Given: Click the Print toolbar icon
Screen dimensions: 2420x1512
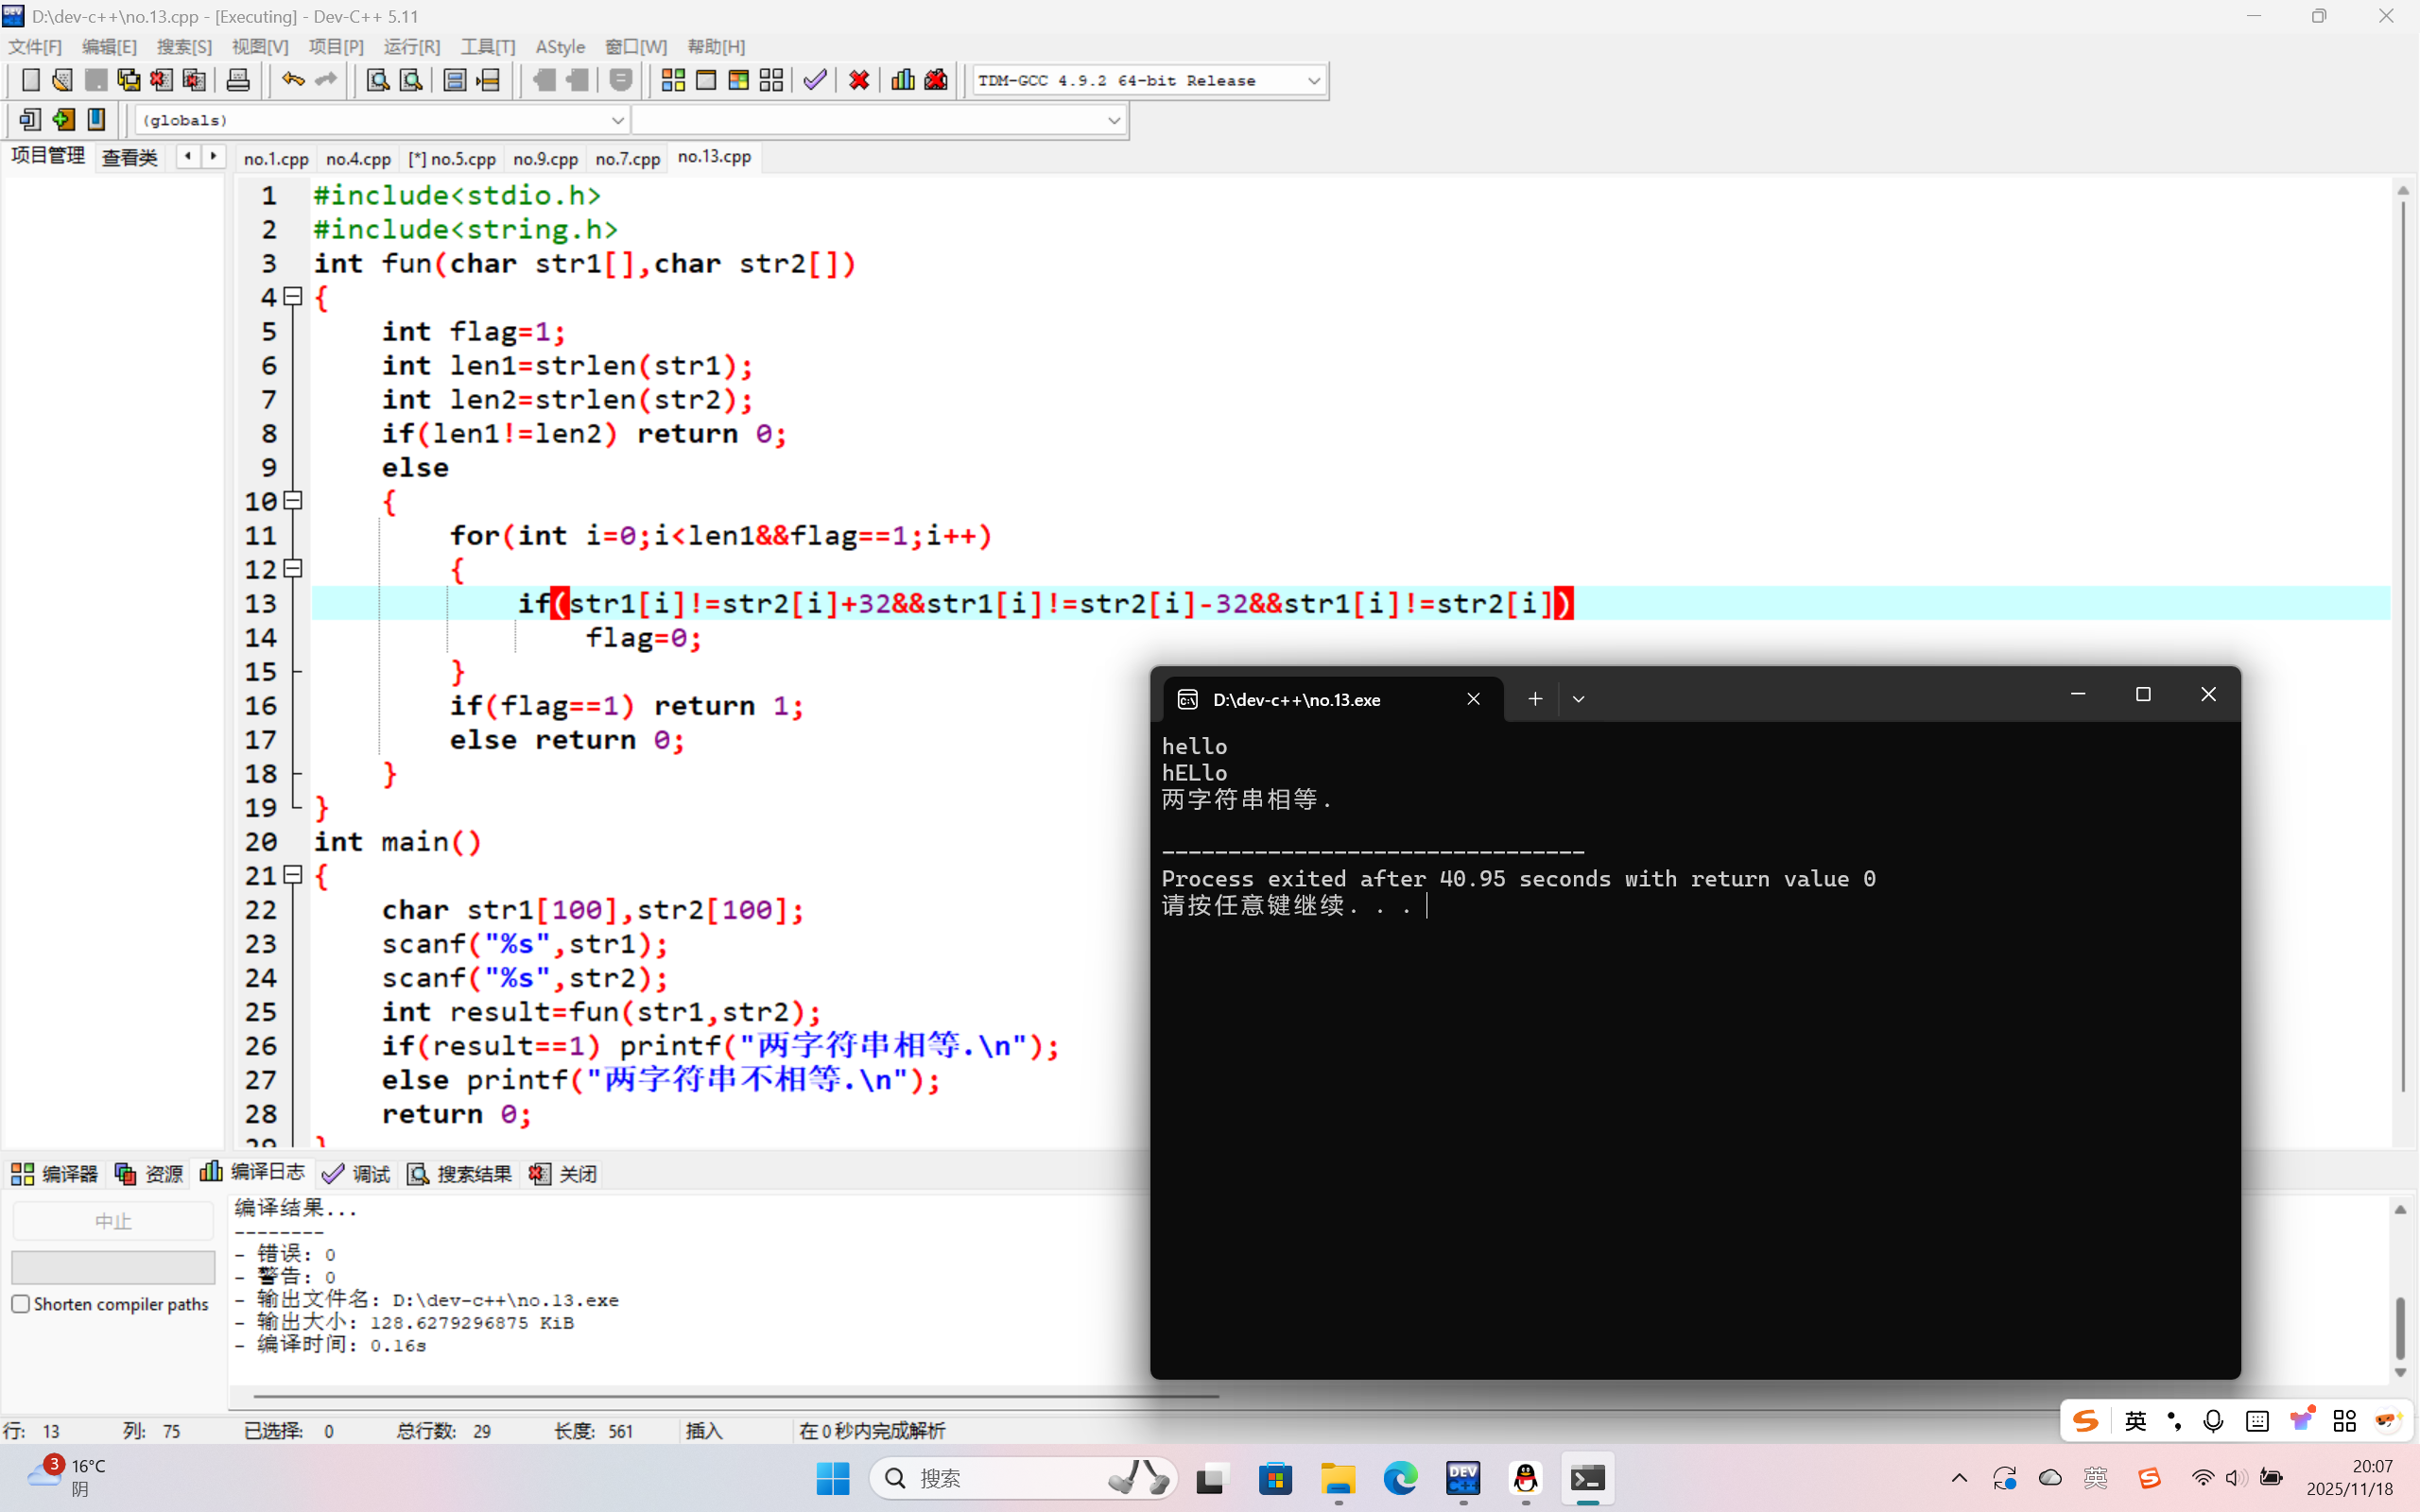Looking at the screenshot, I should coord(238,80).
